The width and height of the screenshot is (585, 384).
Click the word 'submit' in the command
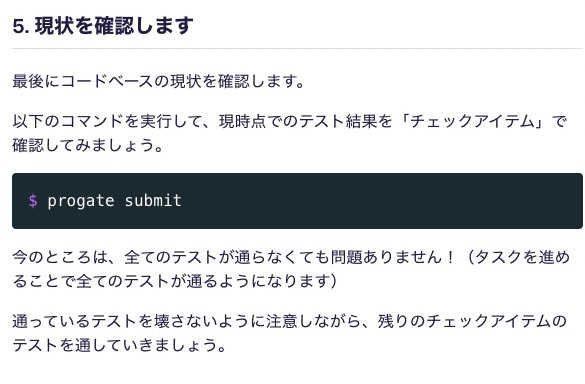153,201
